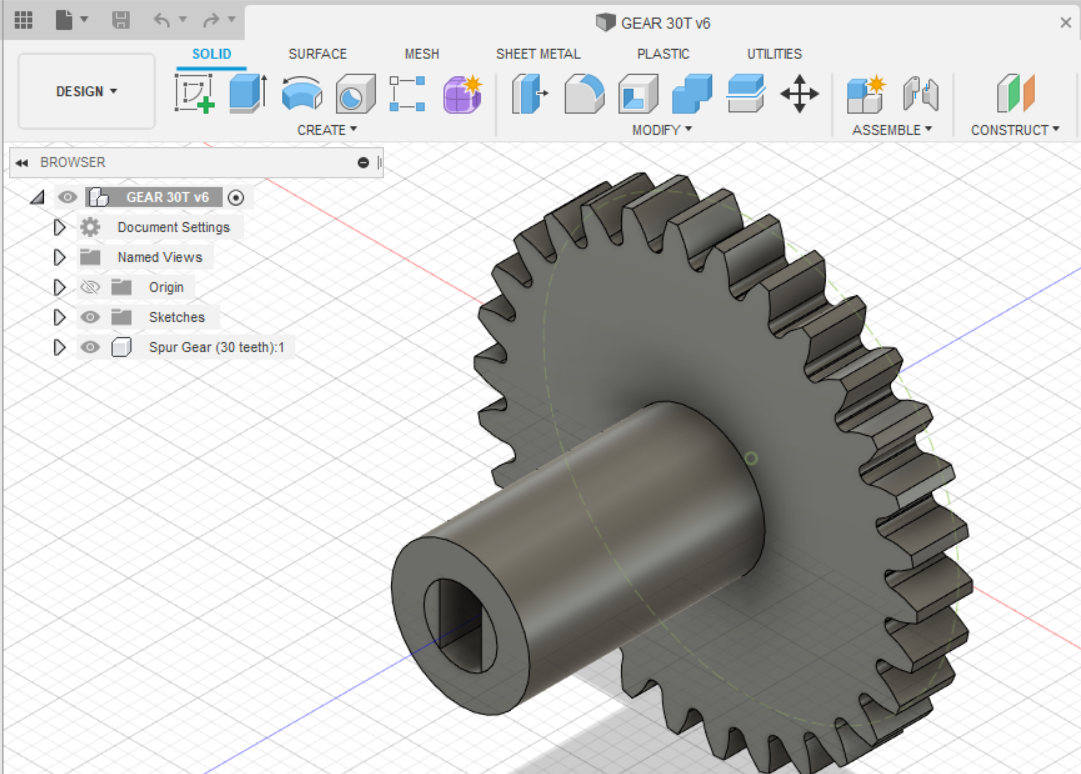The width and height of the screenshot is (1081, 774).
Task: Open the SHEET METAL tab
Action: tap(538, 54)
